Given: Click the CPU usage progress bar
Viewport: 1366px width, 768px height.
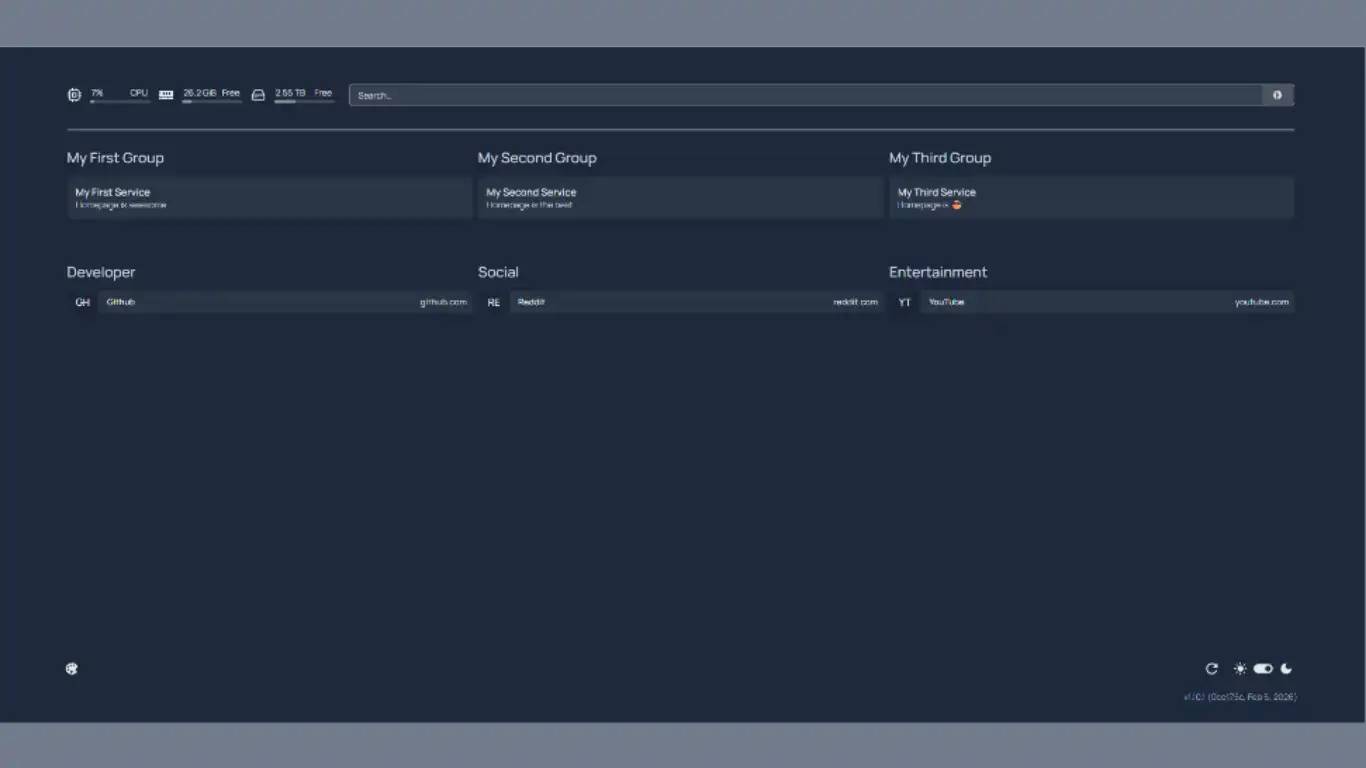Looking at the screenshot, I should [120, 101].
